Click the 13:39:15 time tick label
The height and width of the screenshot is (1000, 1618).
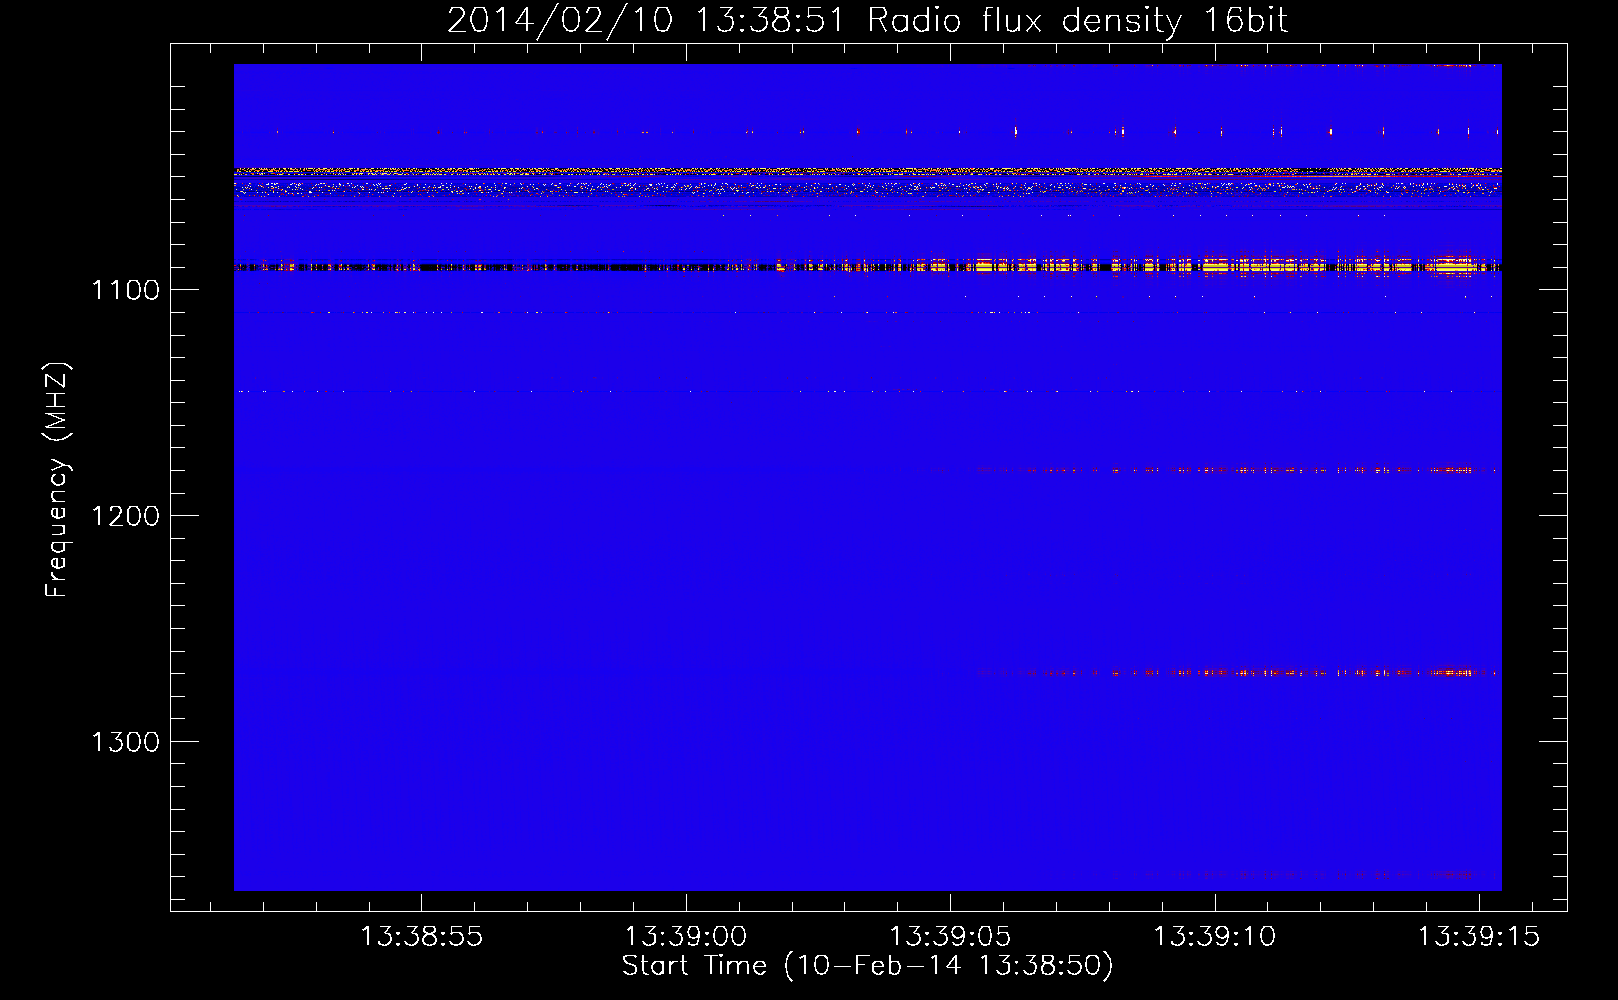pos(1479,937)
